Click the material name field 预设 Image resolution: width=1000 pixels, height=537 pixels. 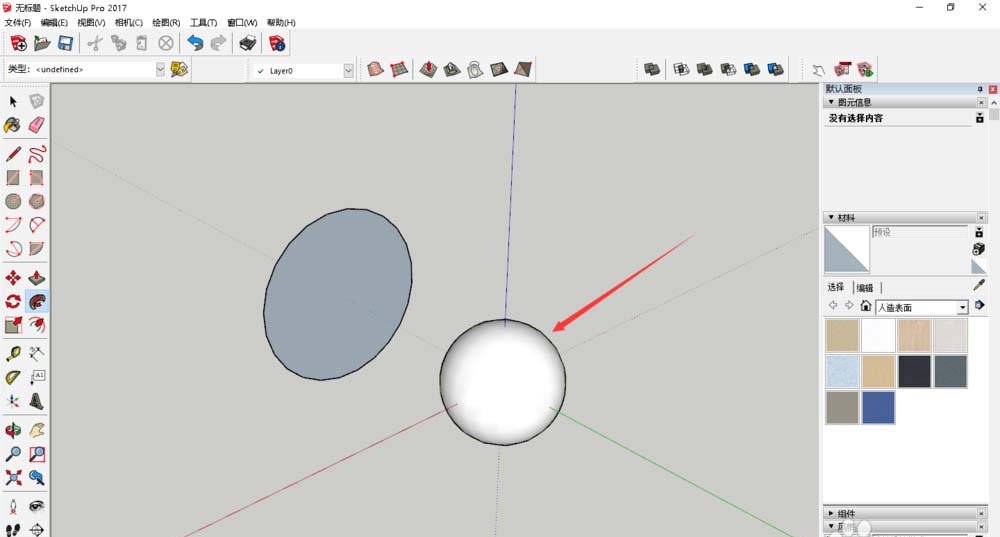tap(919, 232)
